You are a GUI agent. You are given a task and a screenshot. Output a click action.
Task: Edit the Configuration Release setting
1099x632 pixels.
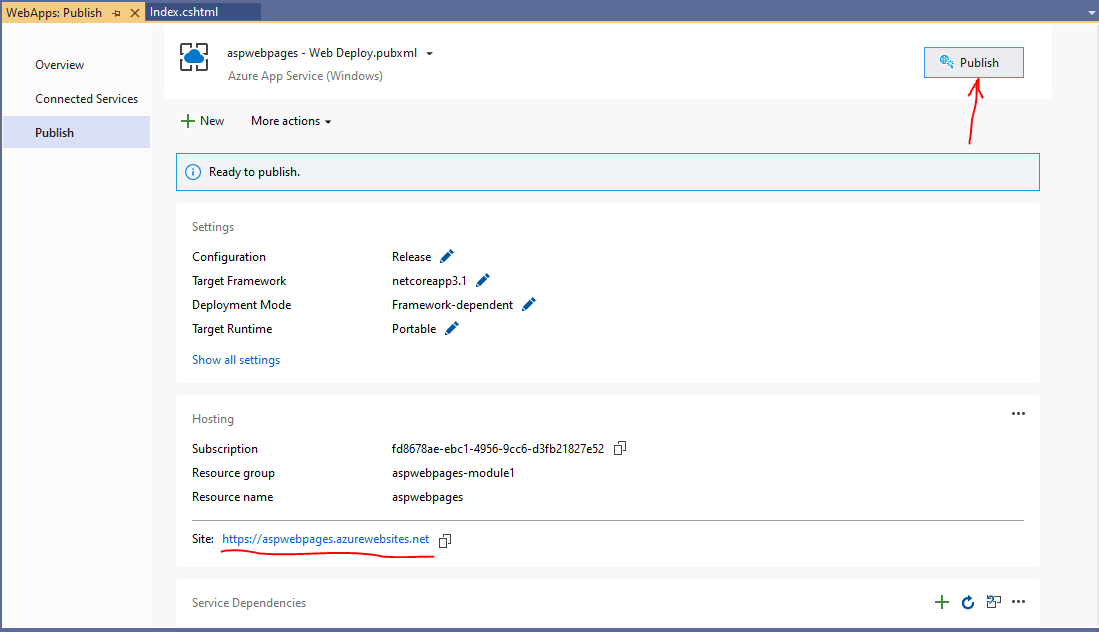point(446,256)
